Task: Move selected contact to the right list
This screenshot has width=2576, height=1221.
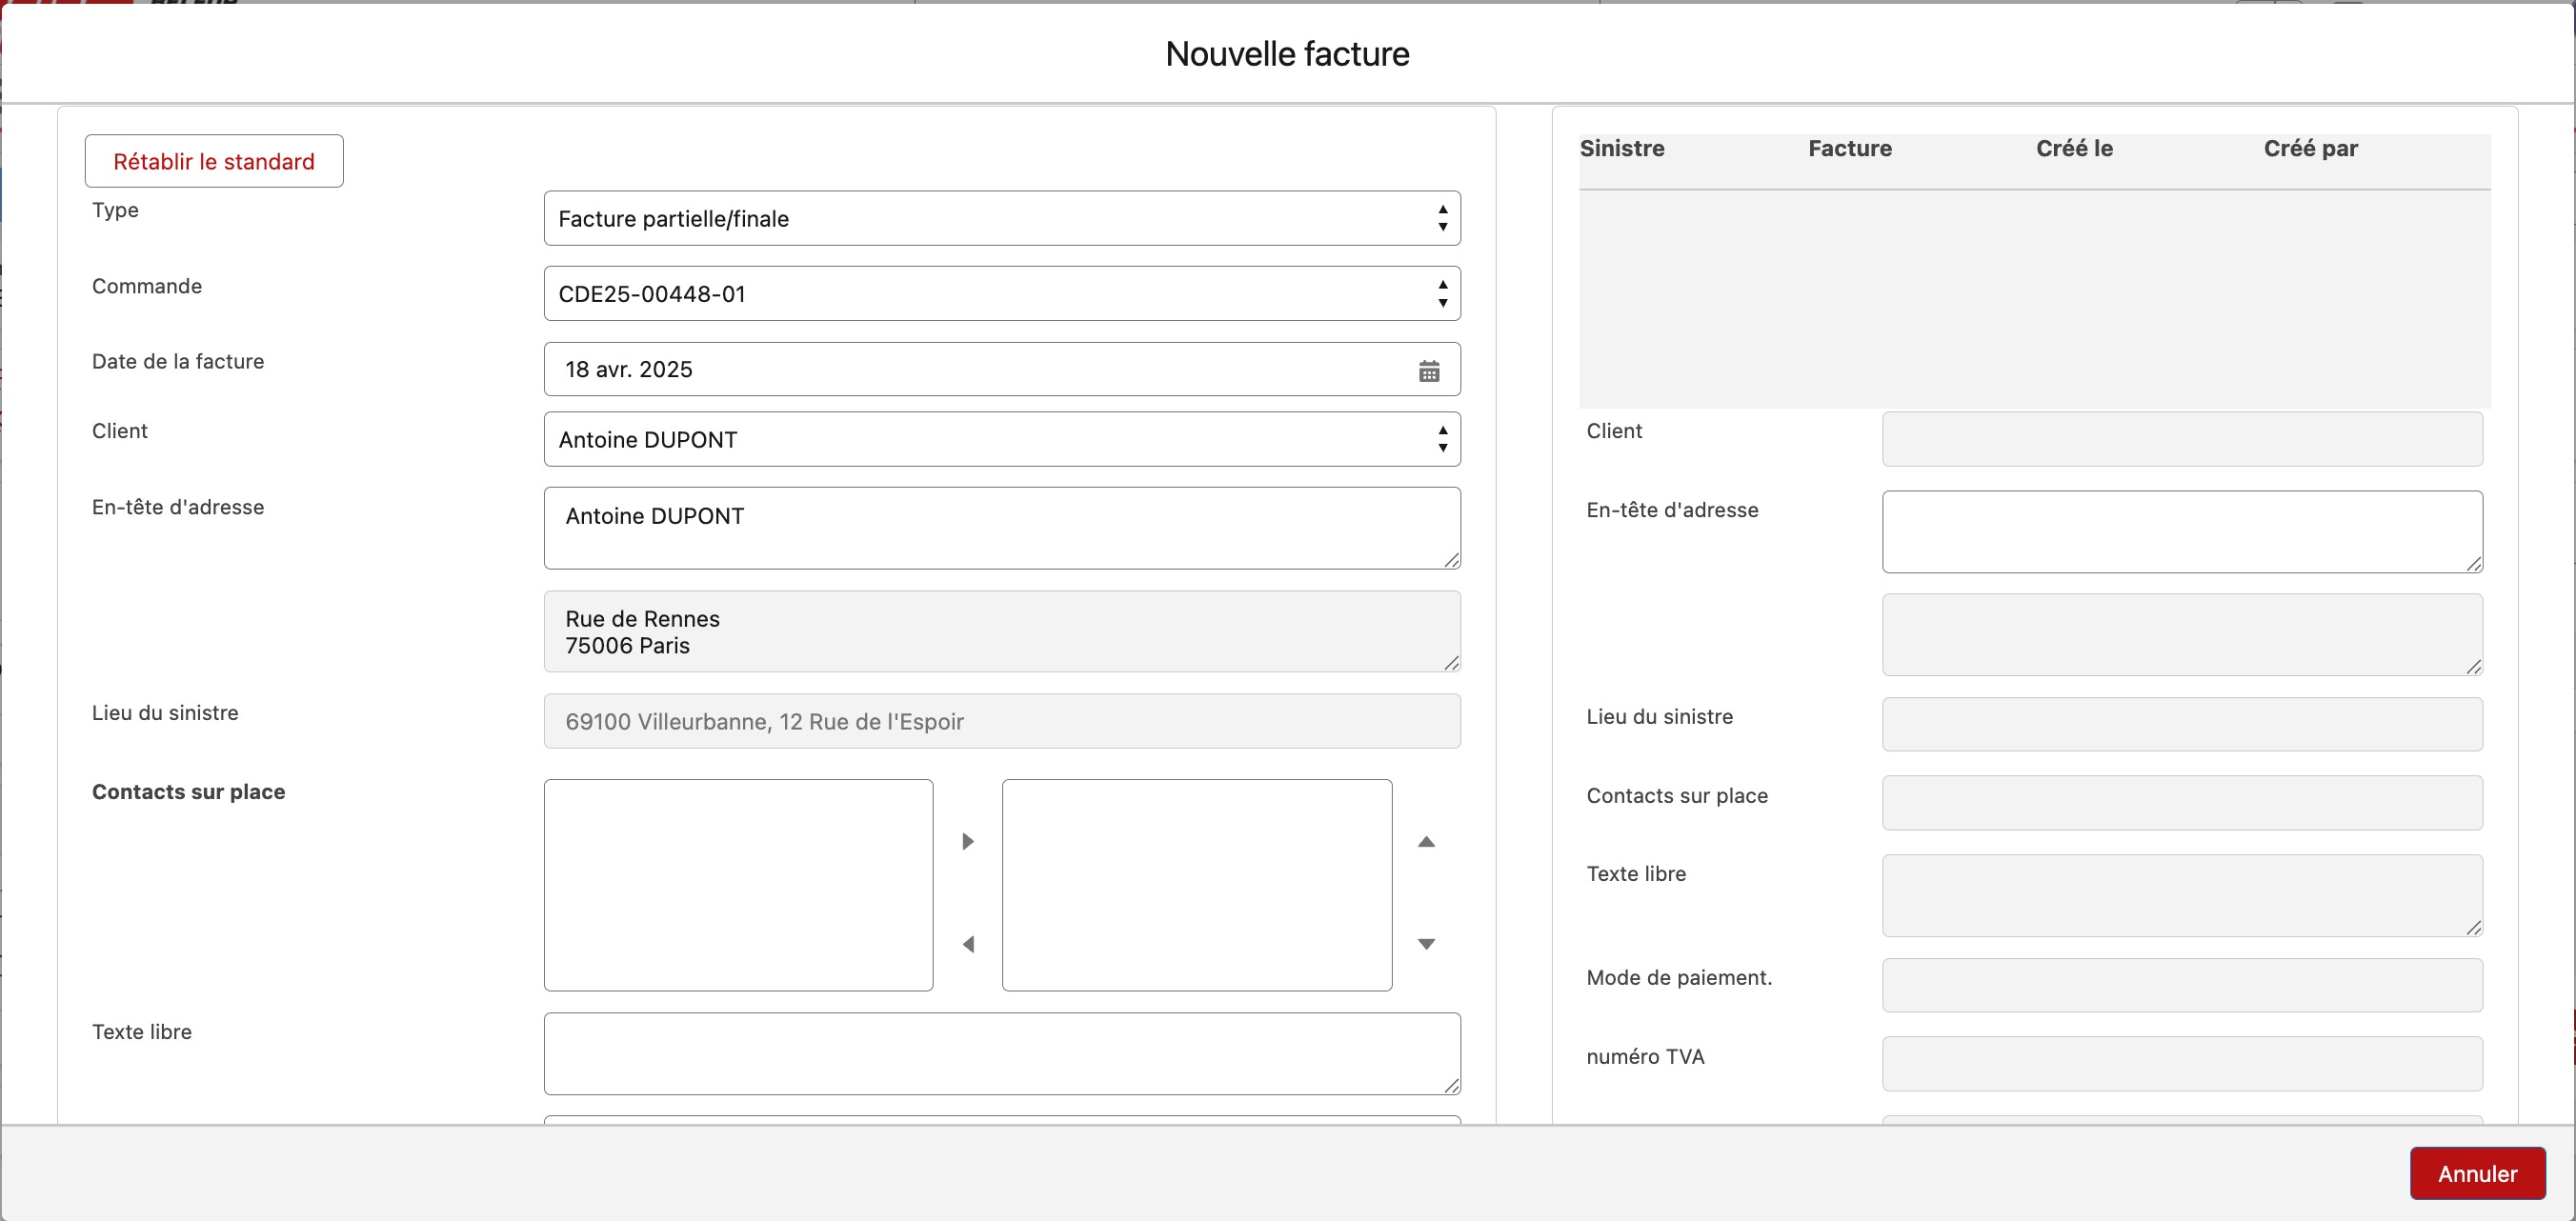Action: click(967, 841)
